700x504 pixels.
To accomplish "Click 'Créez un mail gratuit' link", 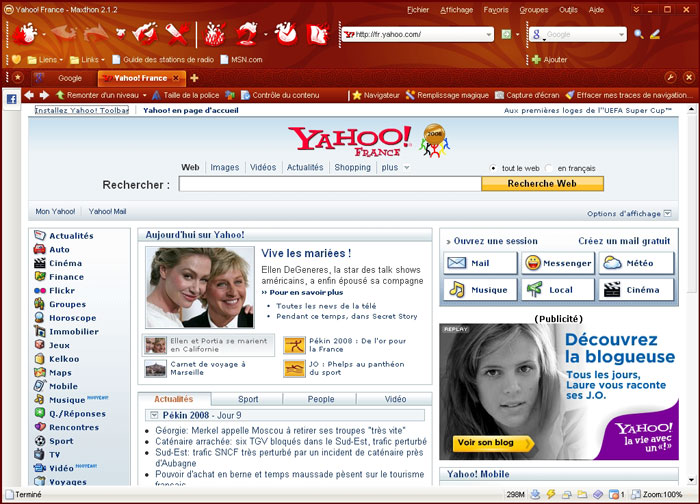I will coord(624,241).
